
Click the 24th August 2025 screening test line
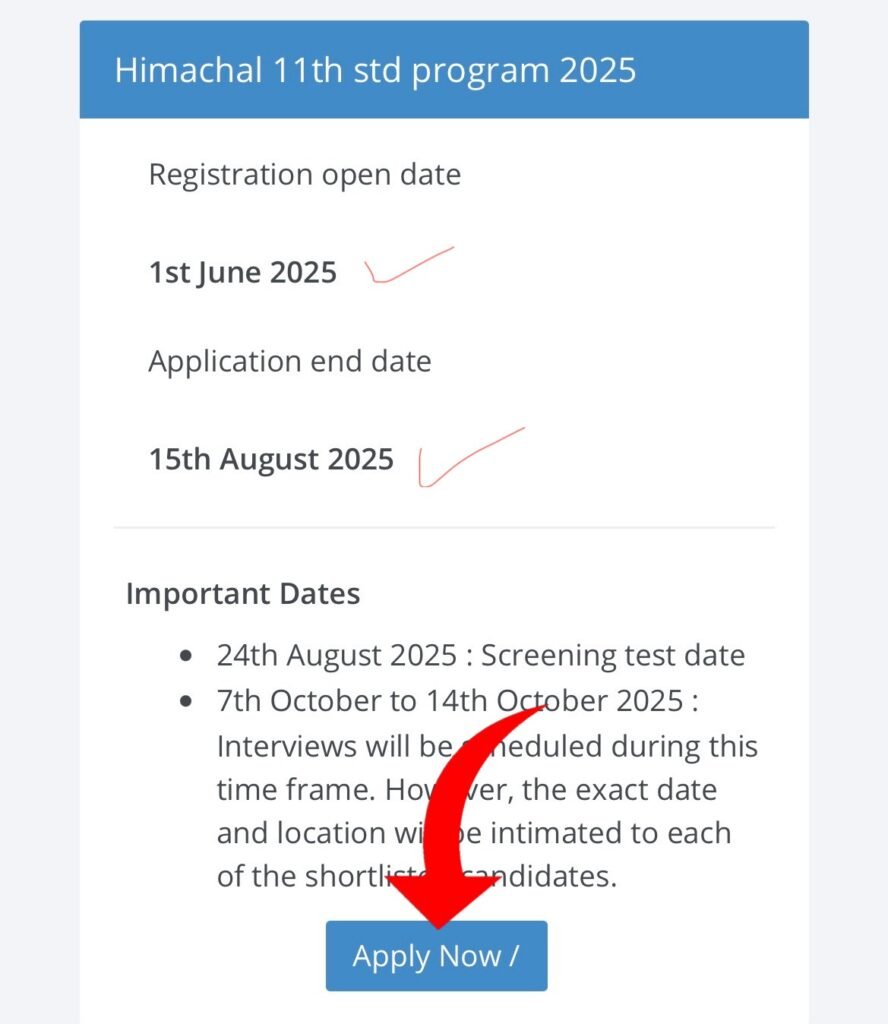[480, 656]
